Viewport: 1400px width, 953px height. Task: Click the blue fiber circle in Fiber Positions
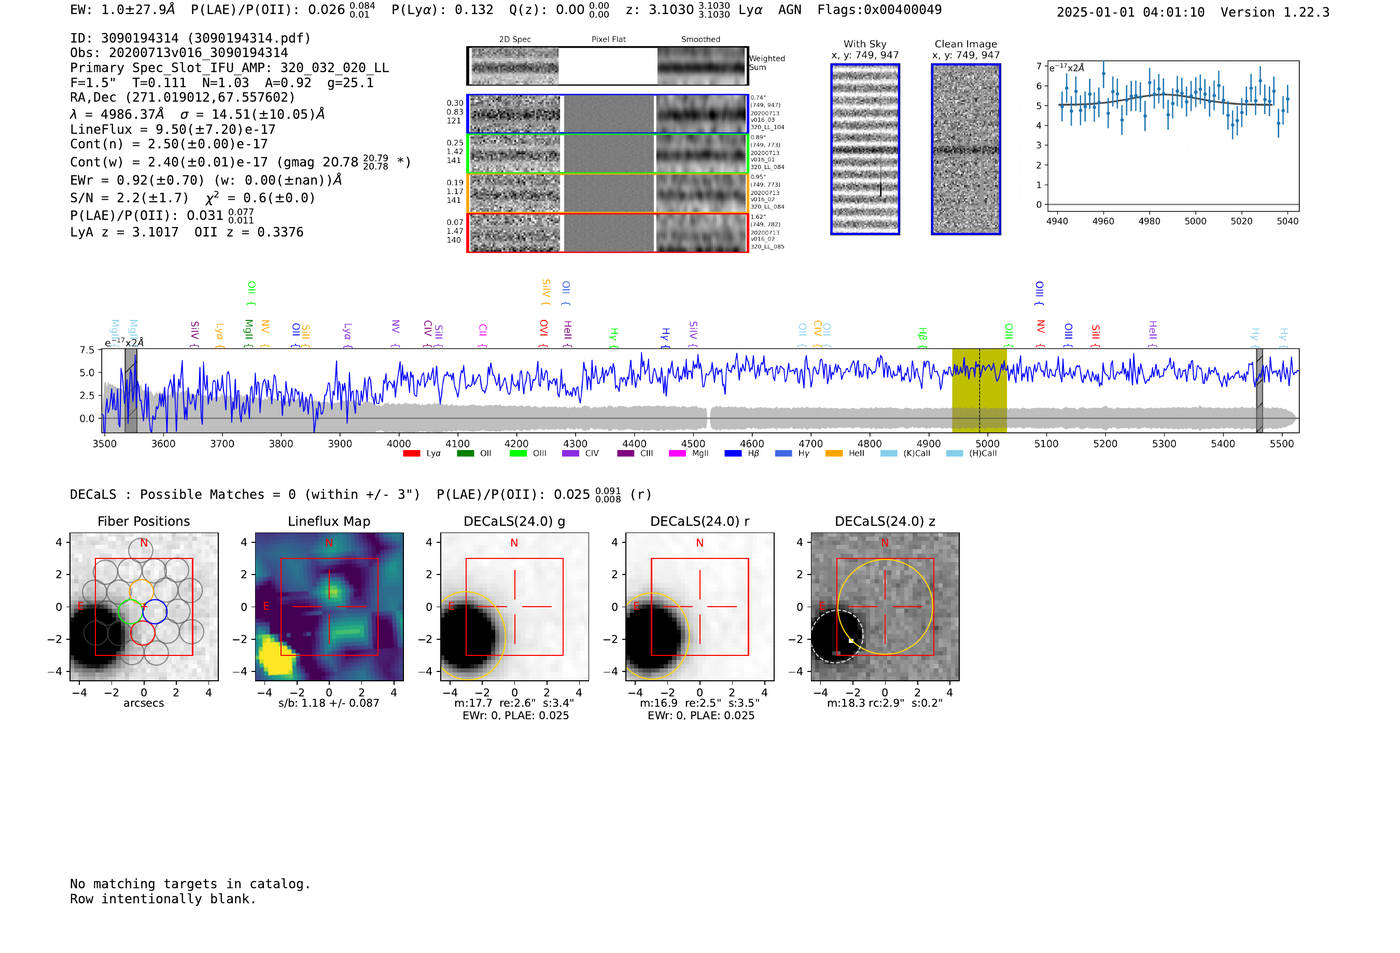(154, 612)
